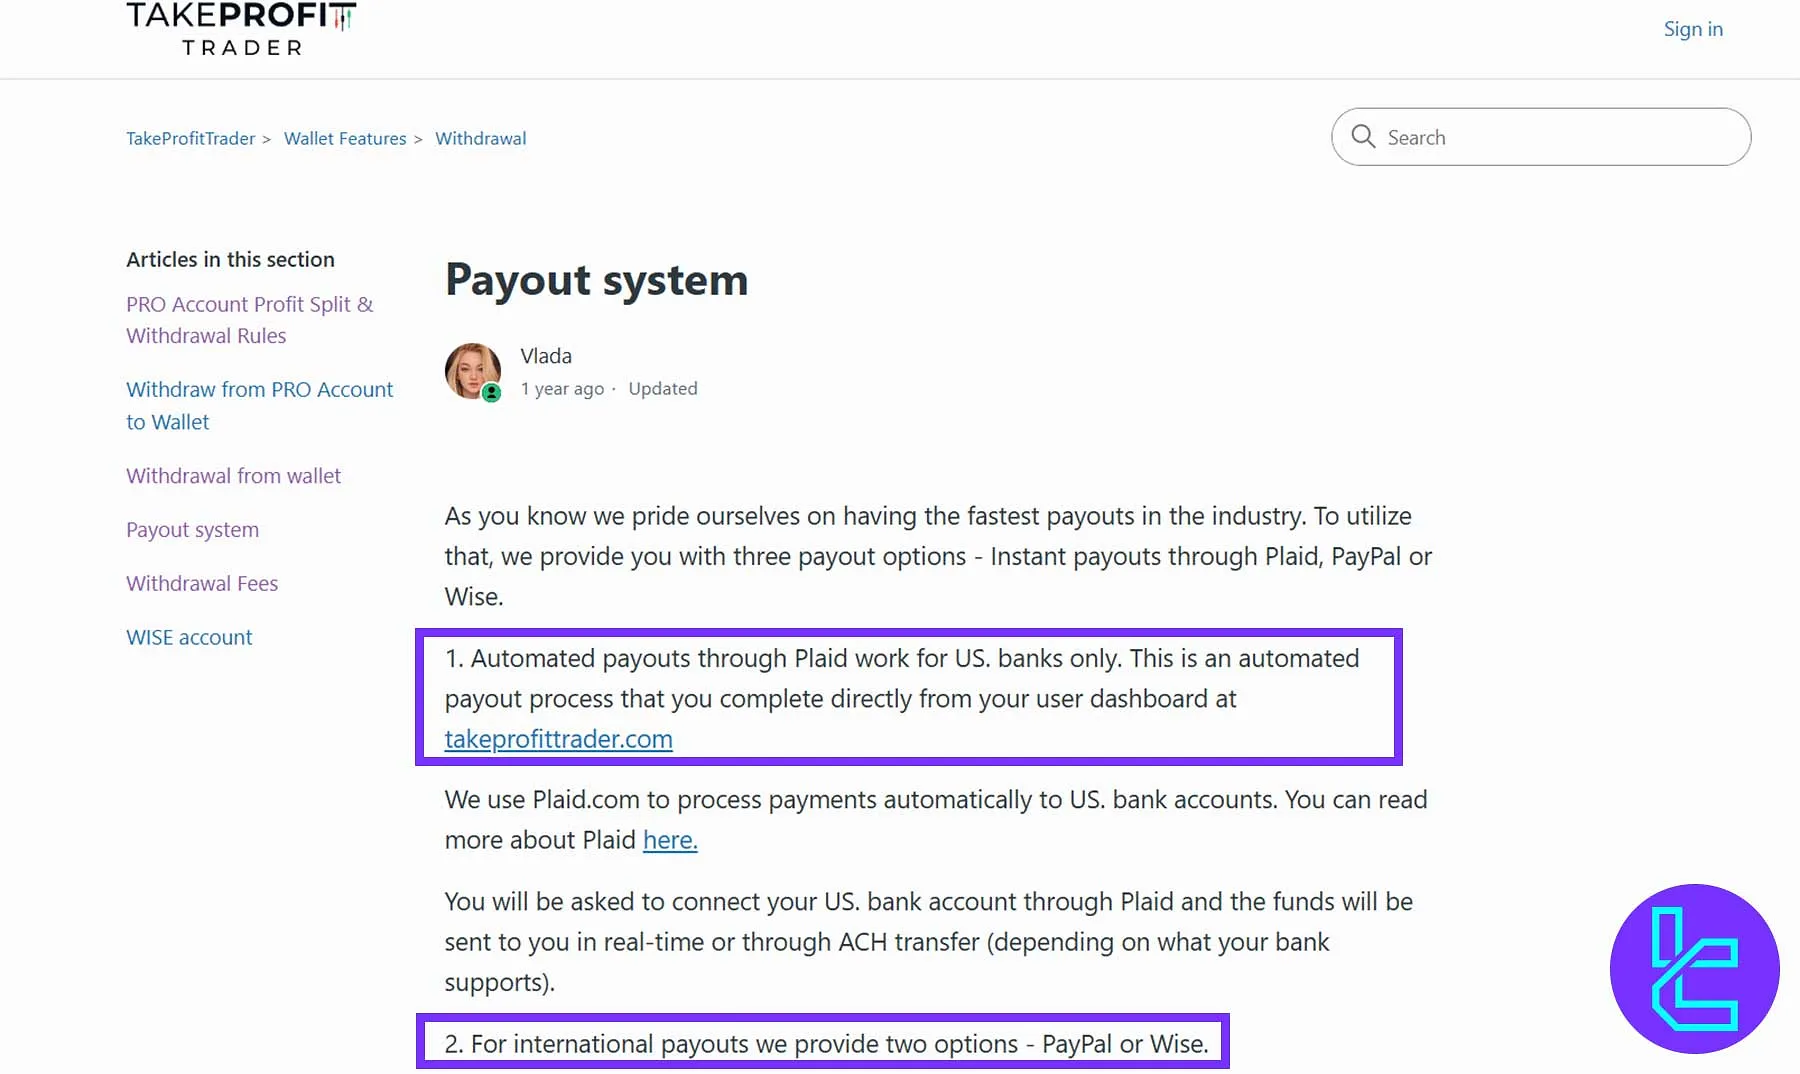The height and width of the screenshot is (1074, 1800).
Task: Click the author name Vlada
Action: 545,355
